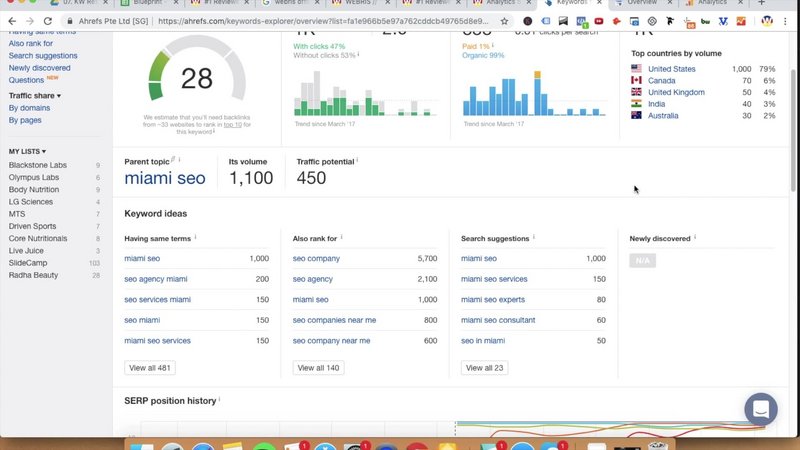The image size is (800, 450).
Task: Open the 'top 10' link under difficulty gauge
Action: click(233, 124)
